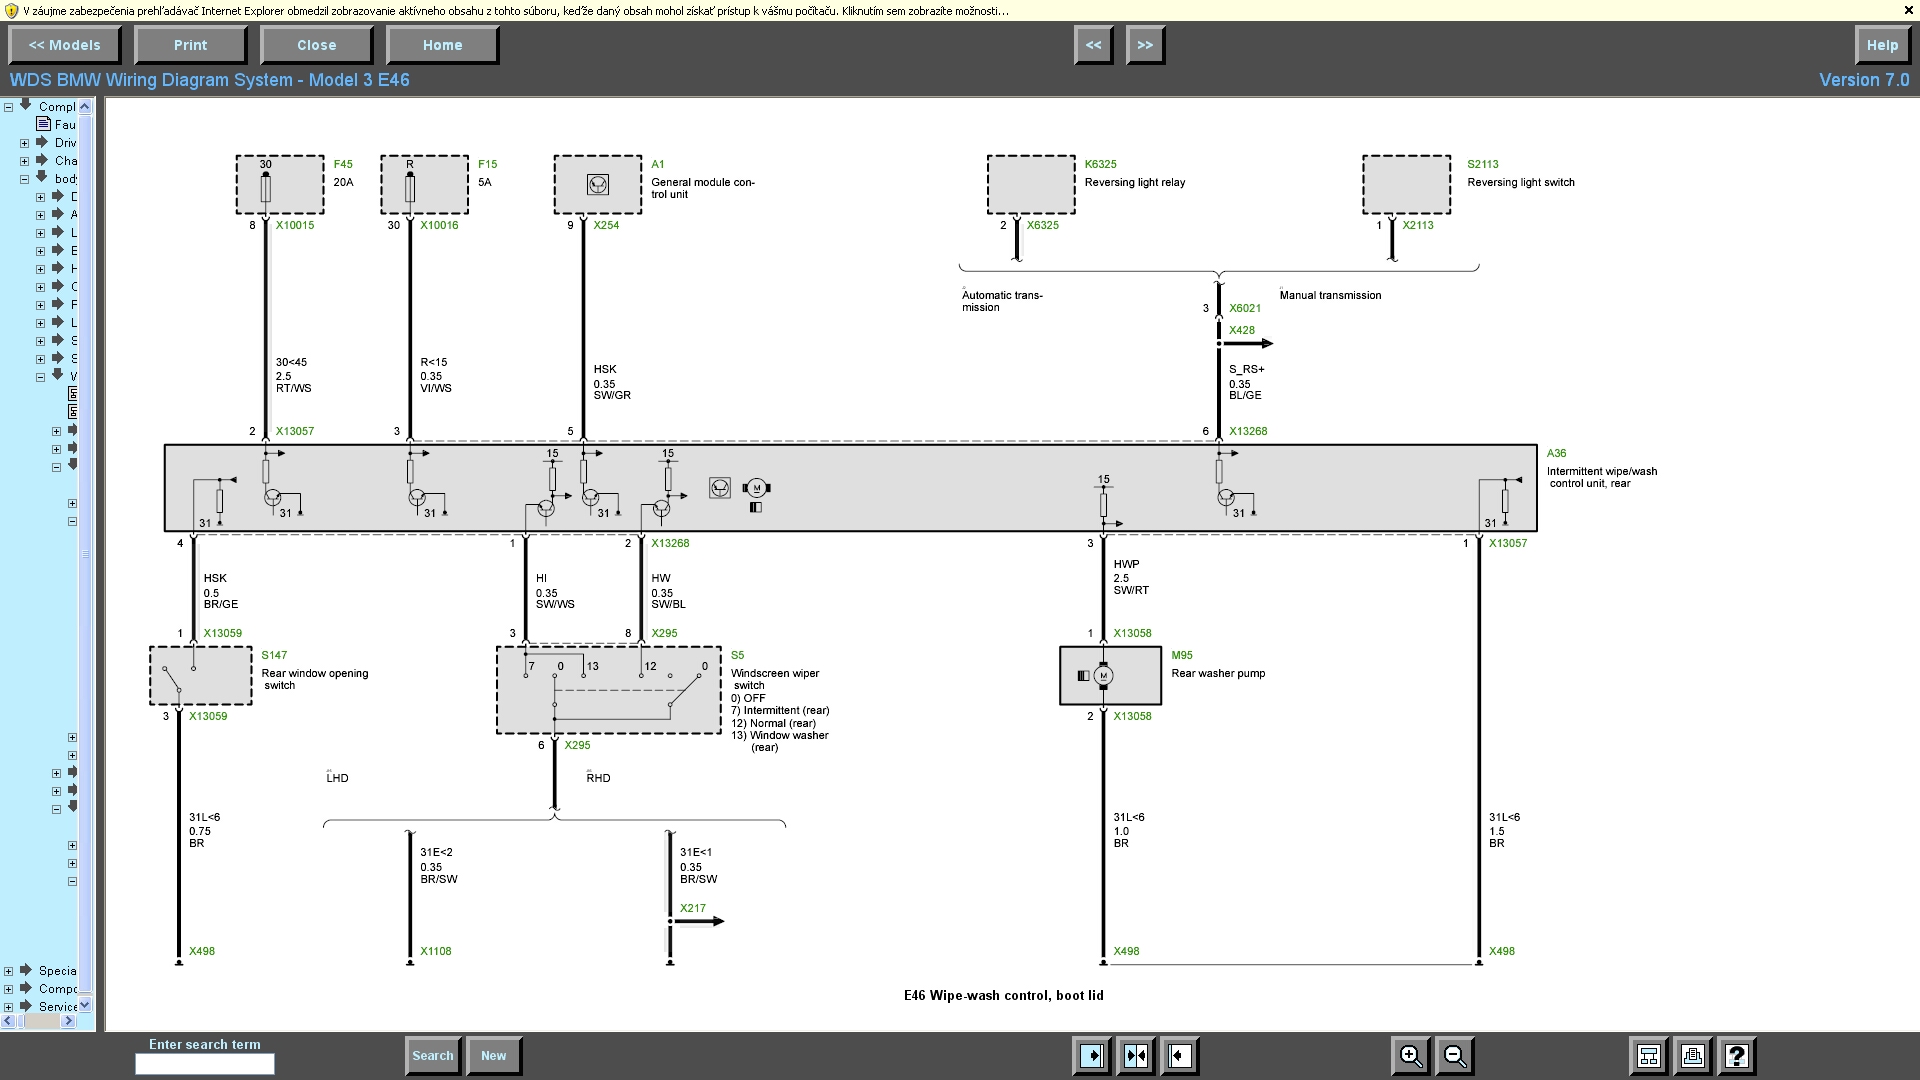Click connector label X13057 near pin 2

click(x=295, y=431)
